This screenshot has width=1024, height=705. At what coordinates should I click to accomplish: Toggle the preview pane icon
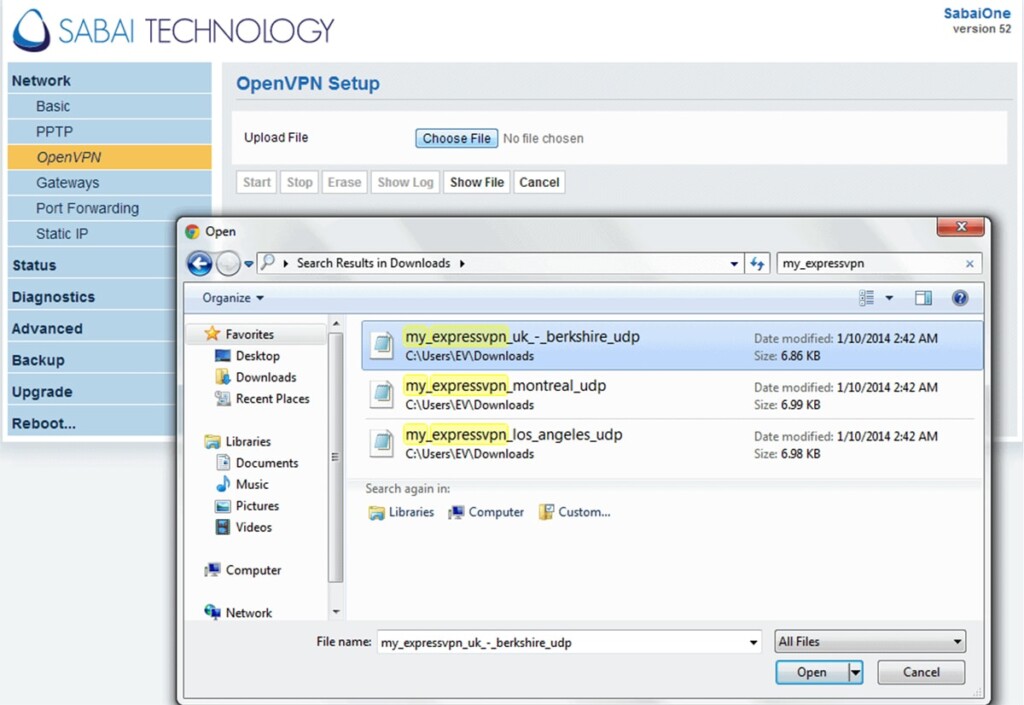coord(923,298)
